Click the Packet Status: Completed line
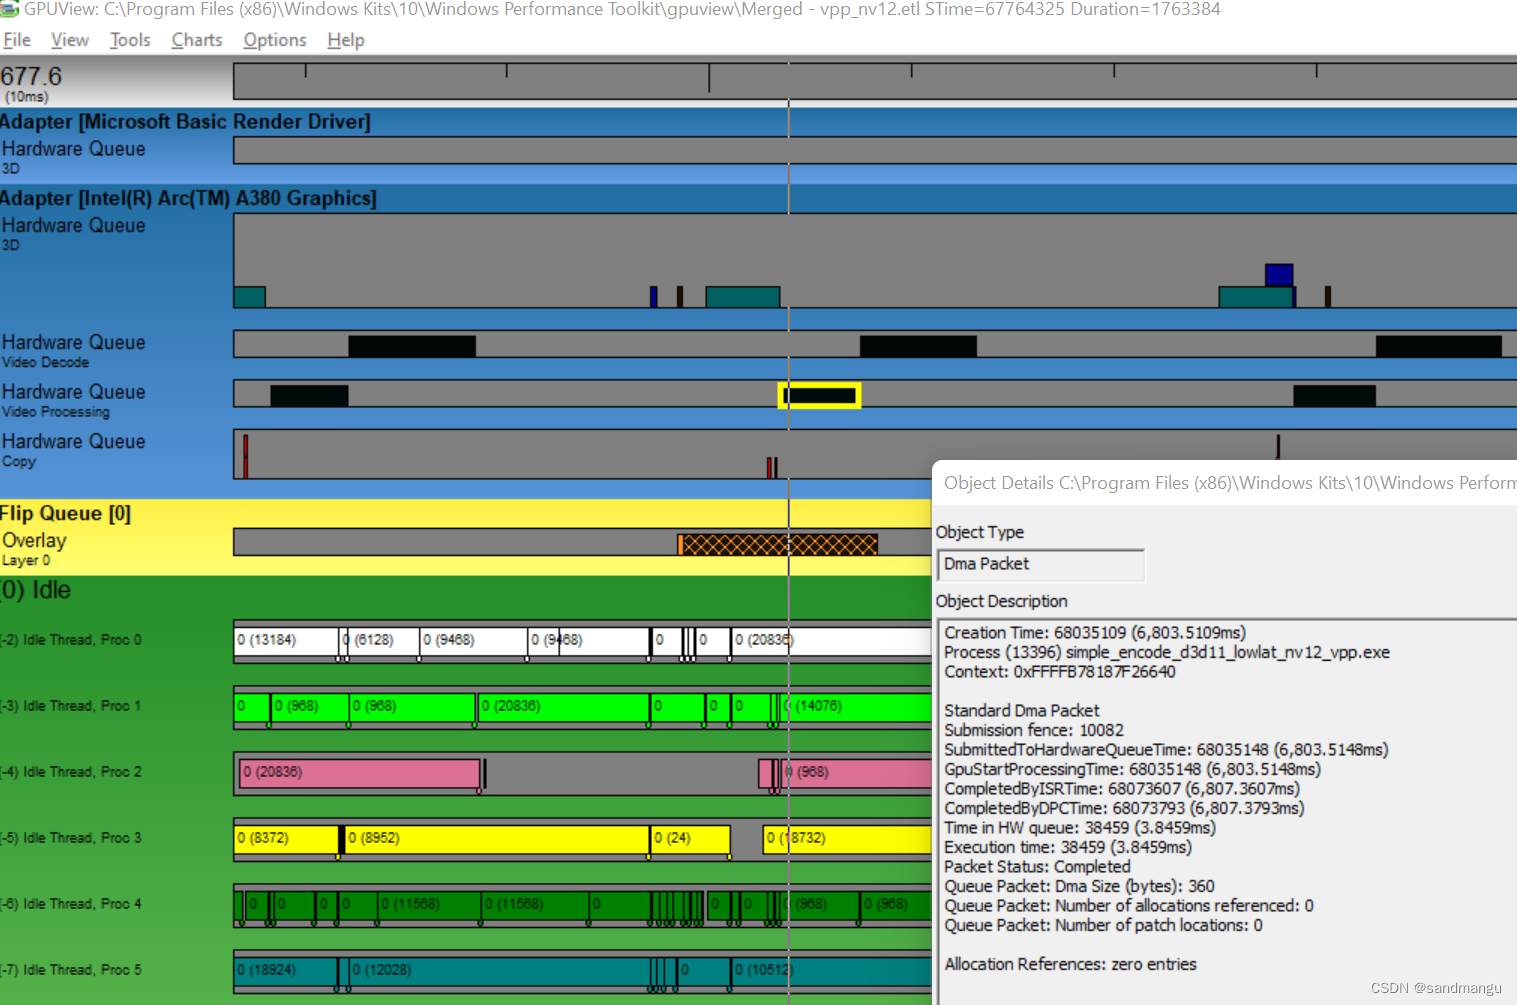 pos(1037,867)
